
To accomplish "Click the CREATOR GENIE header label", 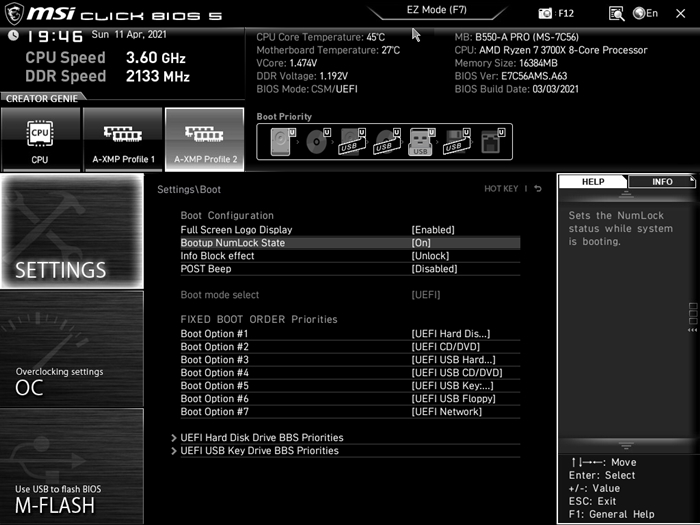I will [42, 99].
